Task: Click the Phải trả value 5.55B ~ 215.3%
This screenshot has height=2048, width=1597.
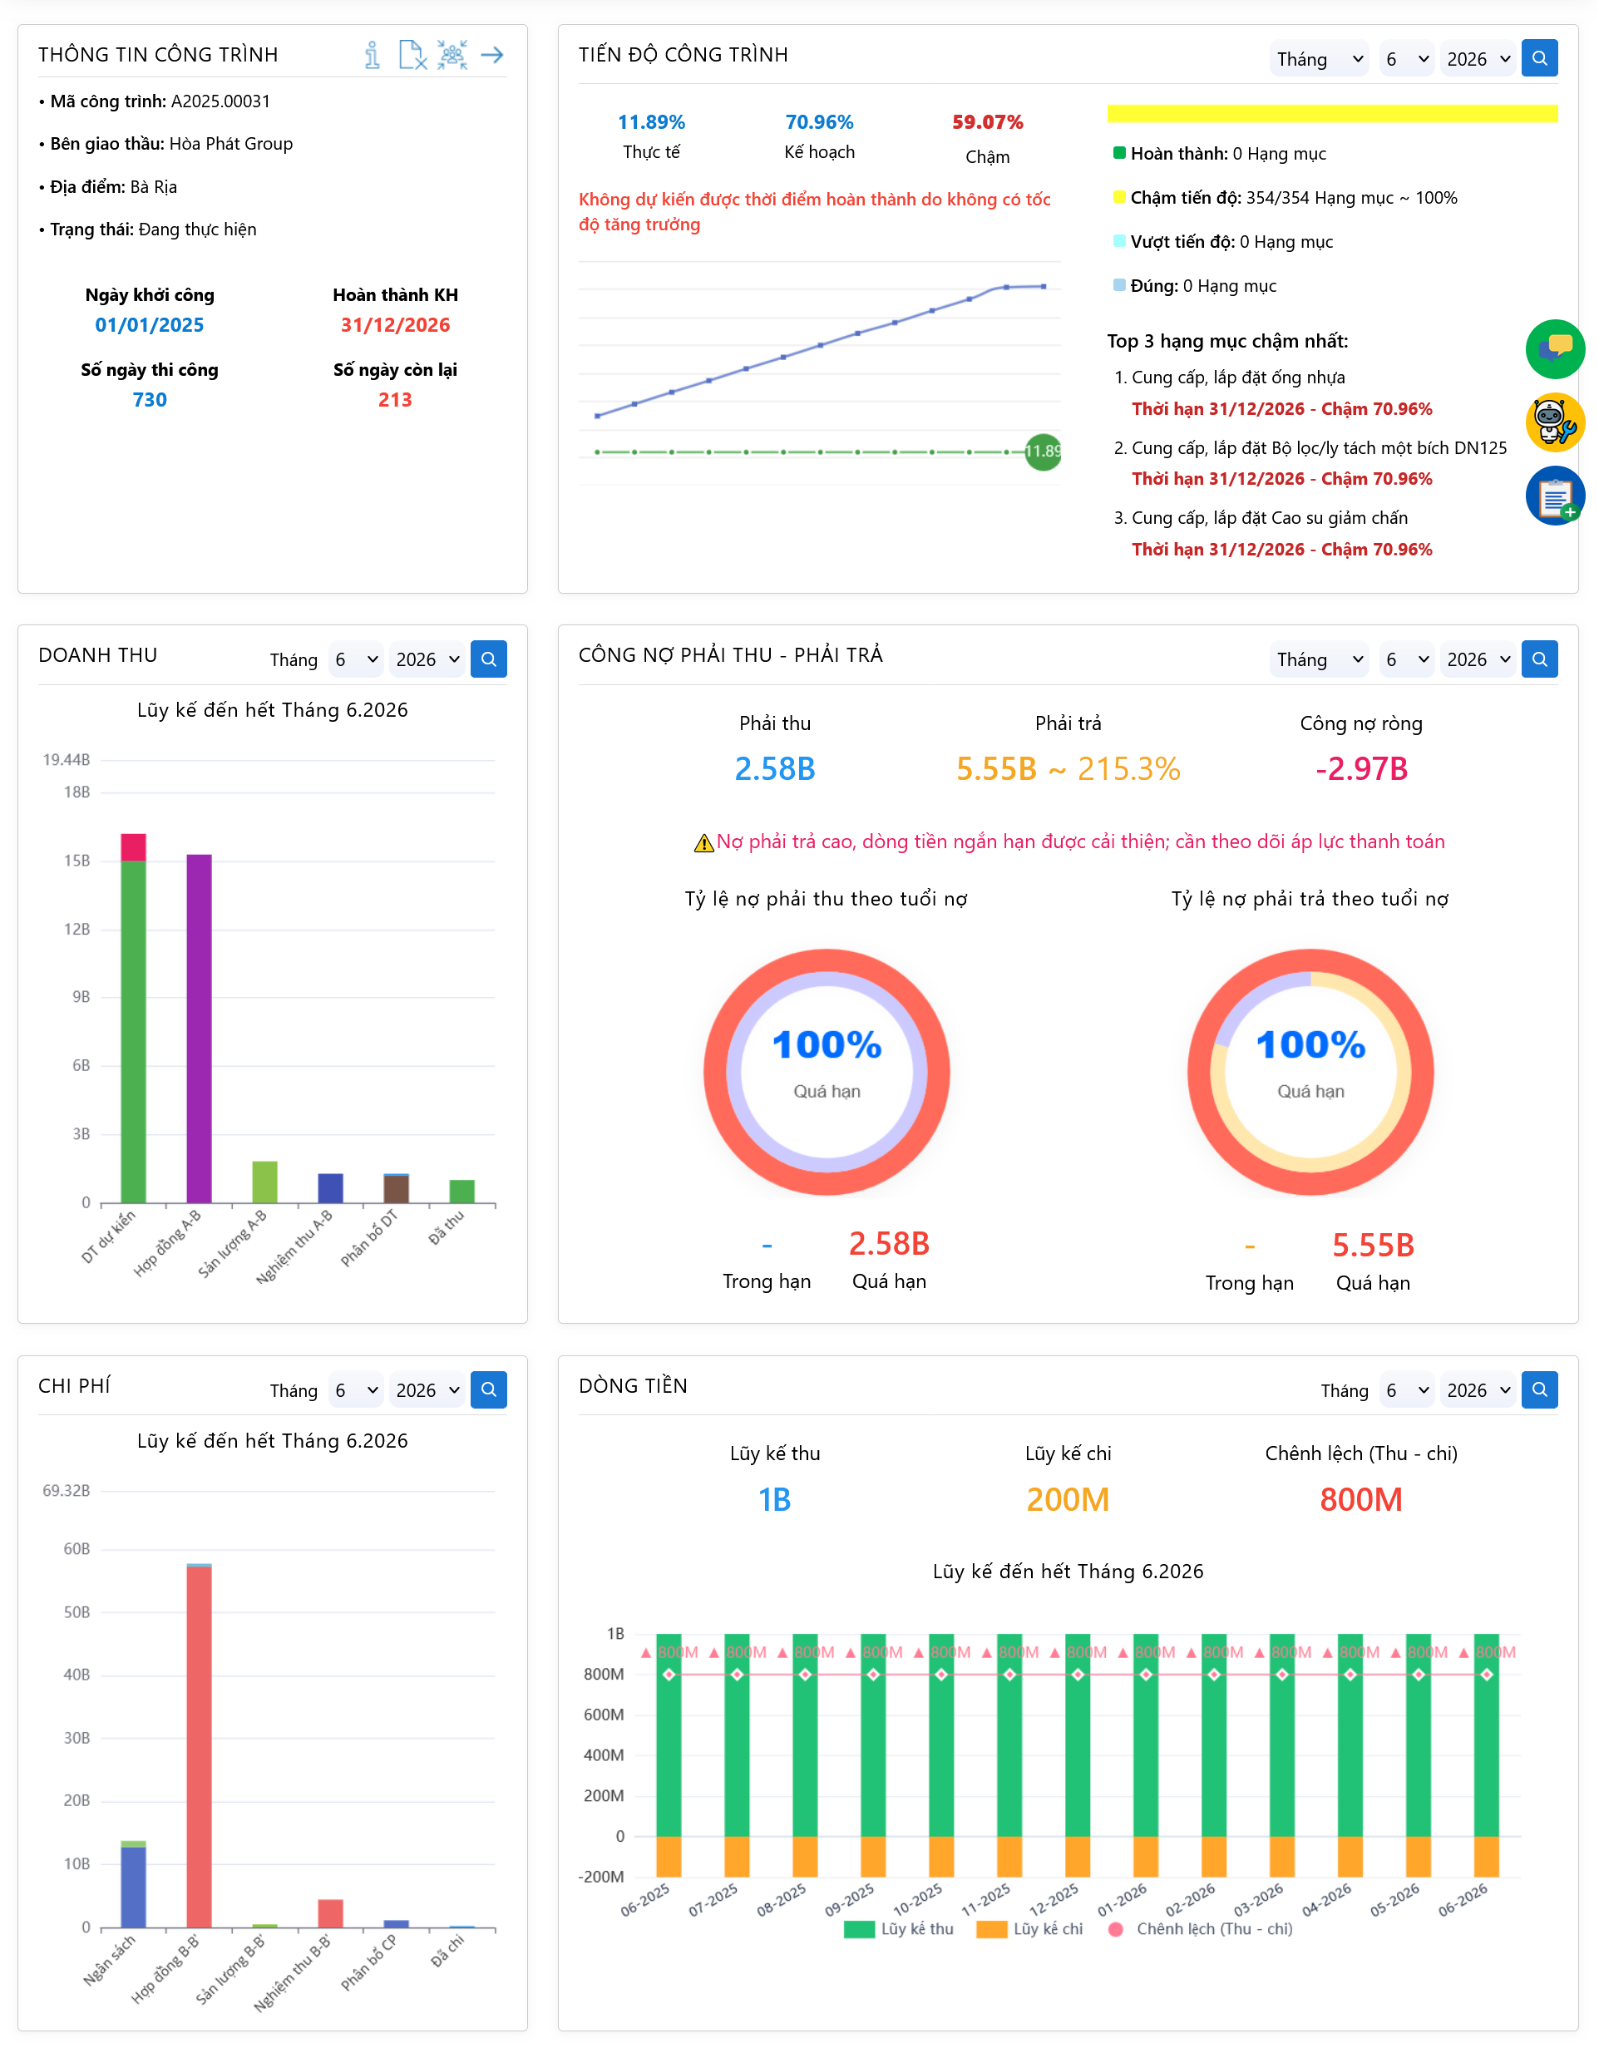Action: point(1068,769)
